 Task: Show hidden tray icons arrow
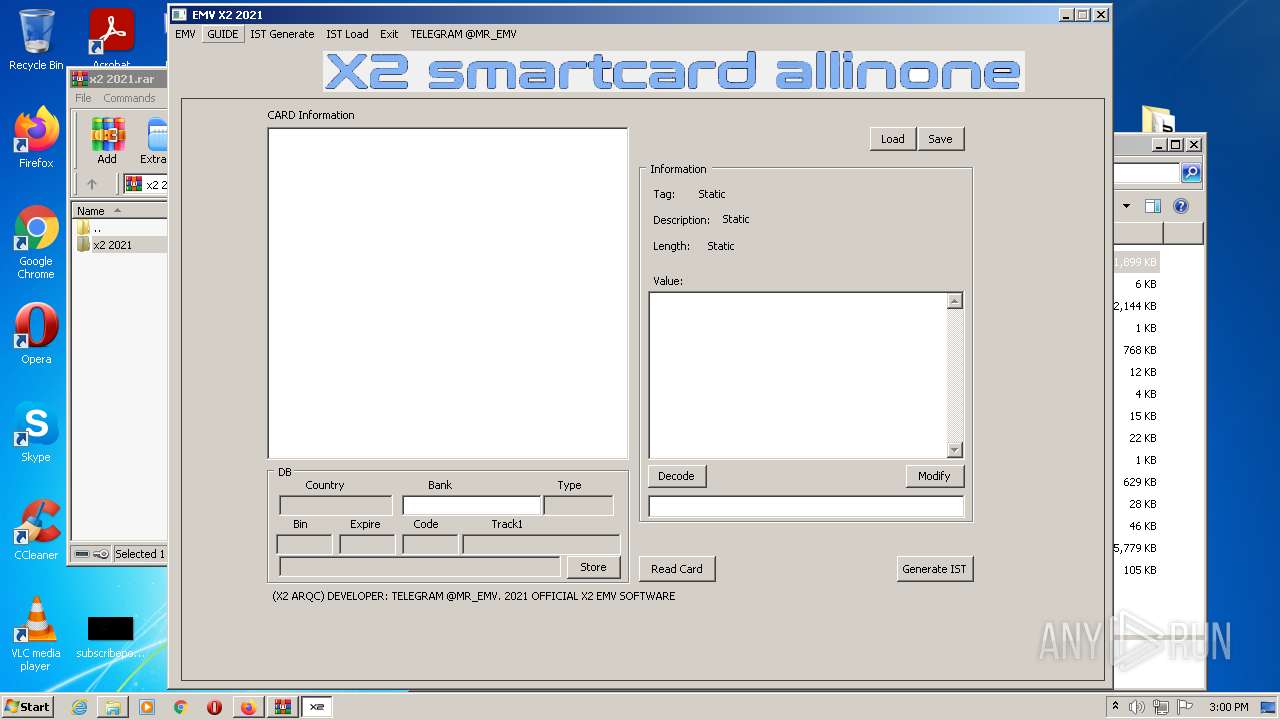[x=1116, y=707]
